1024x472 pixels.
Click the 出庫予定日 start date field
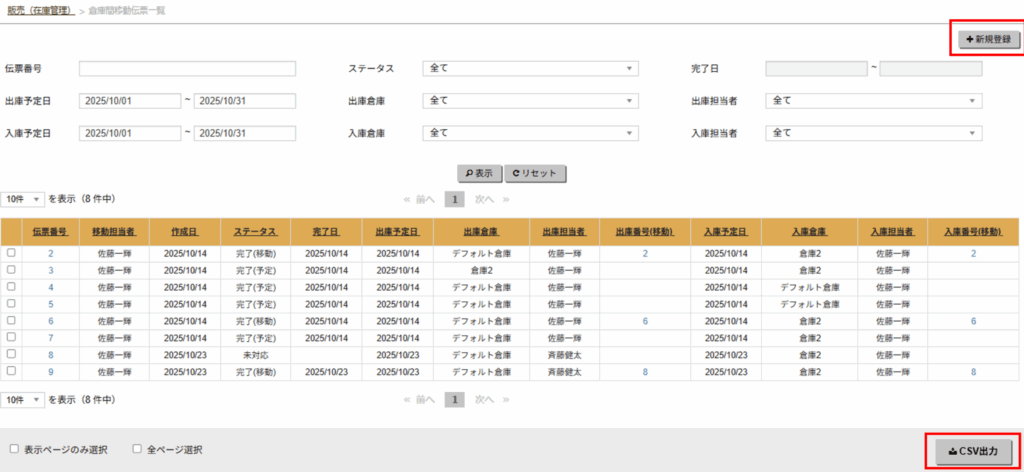click(130, 101)
